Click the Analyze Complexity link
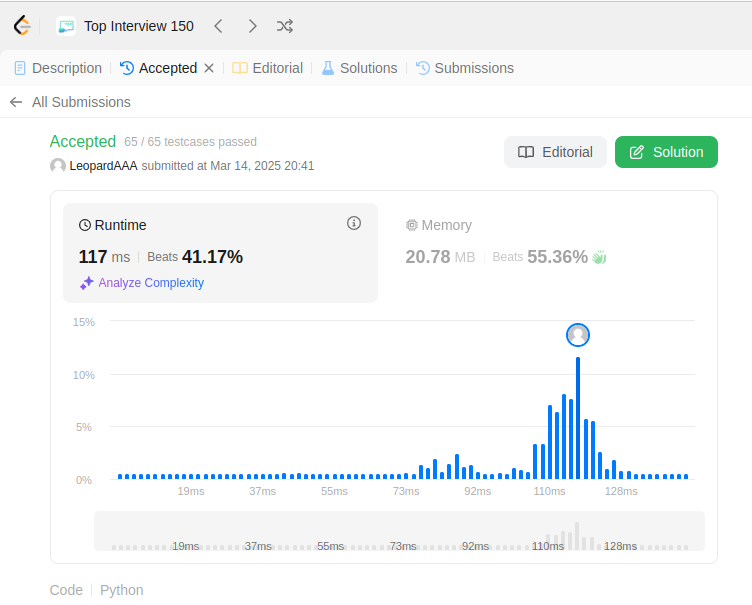The width and height of the screenshot is (752, 605). [x=142, y=283]
